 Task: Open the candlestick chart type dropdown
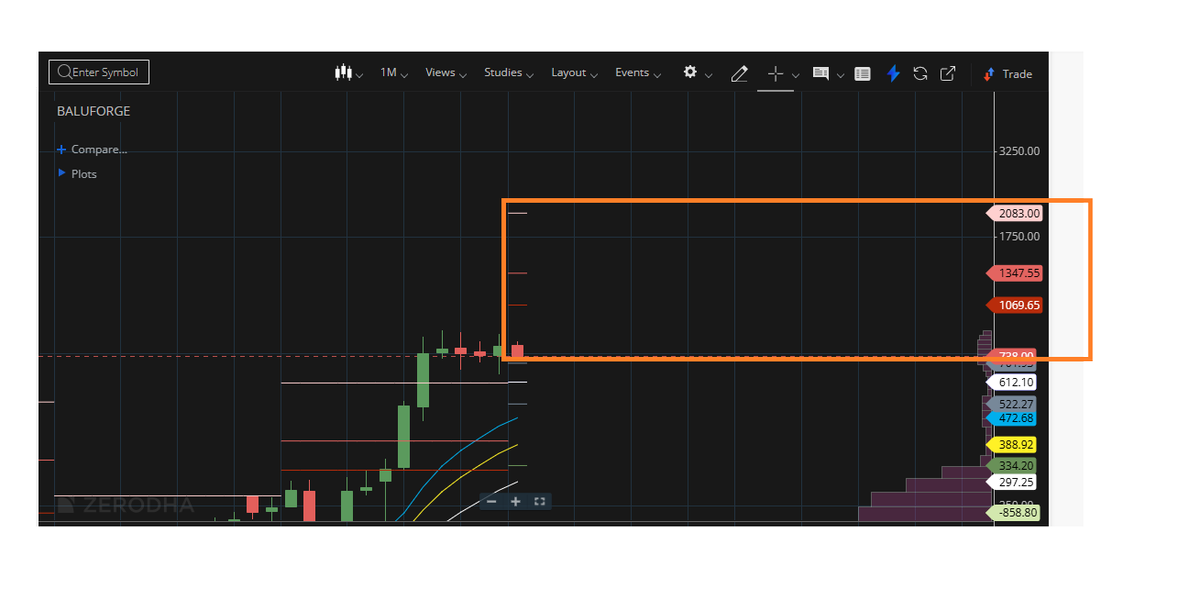tap(349, 73)
